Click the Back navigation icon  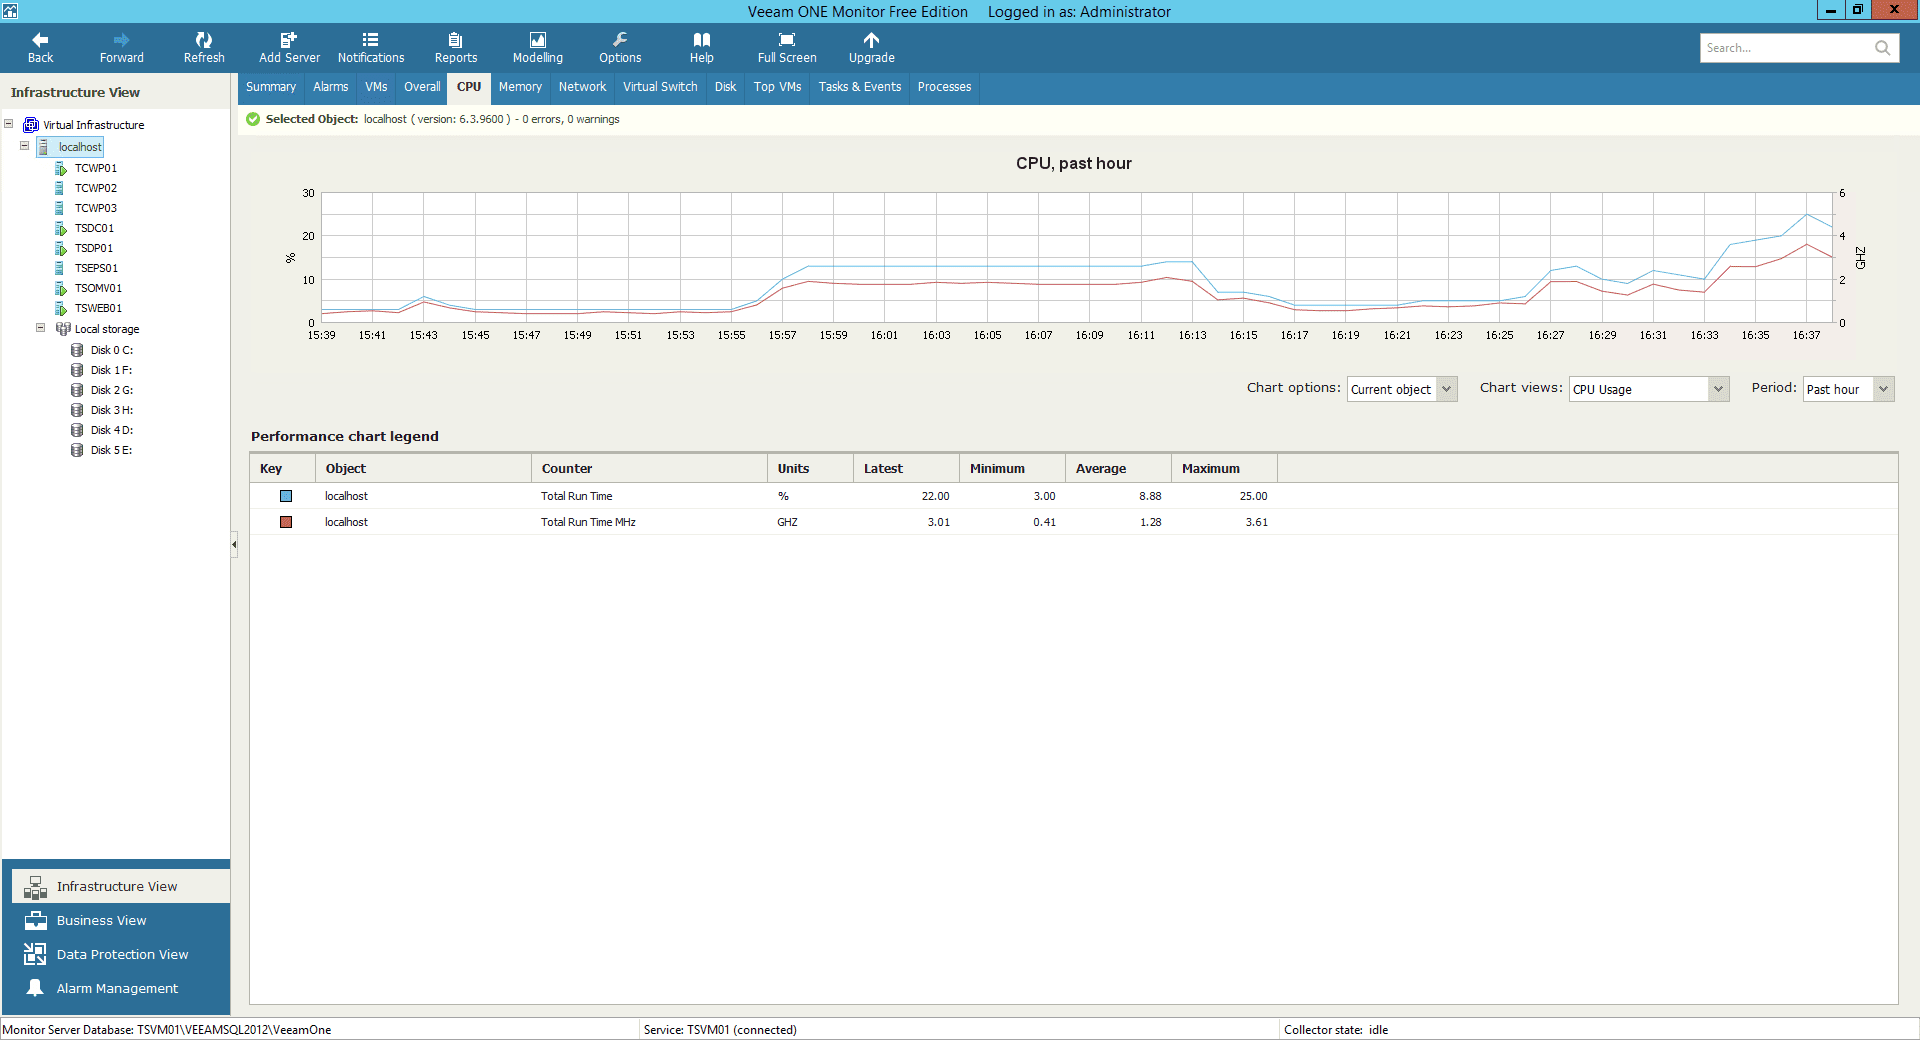point(40,40)
